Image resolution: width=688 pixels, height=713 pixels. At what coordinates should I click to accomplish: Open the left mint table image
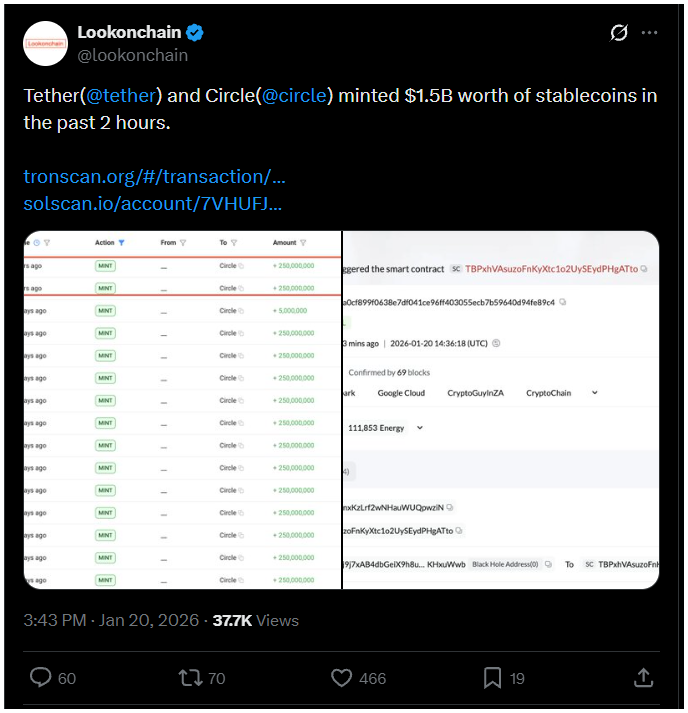tap(182, 410)
